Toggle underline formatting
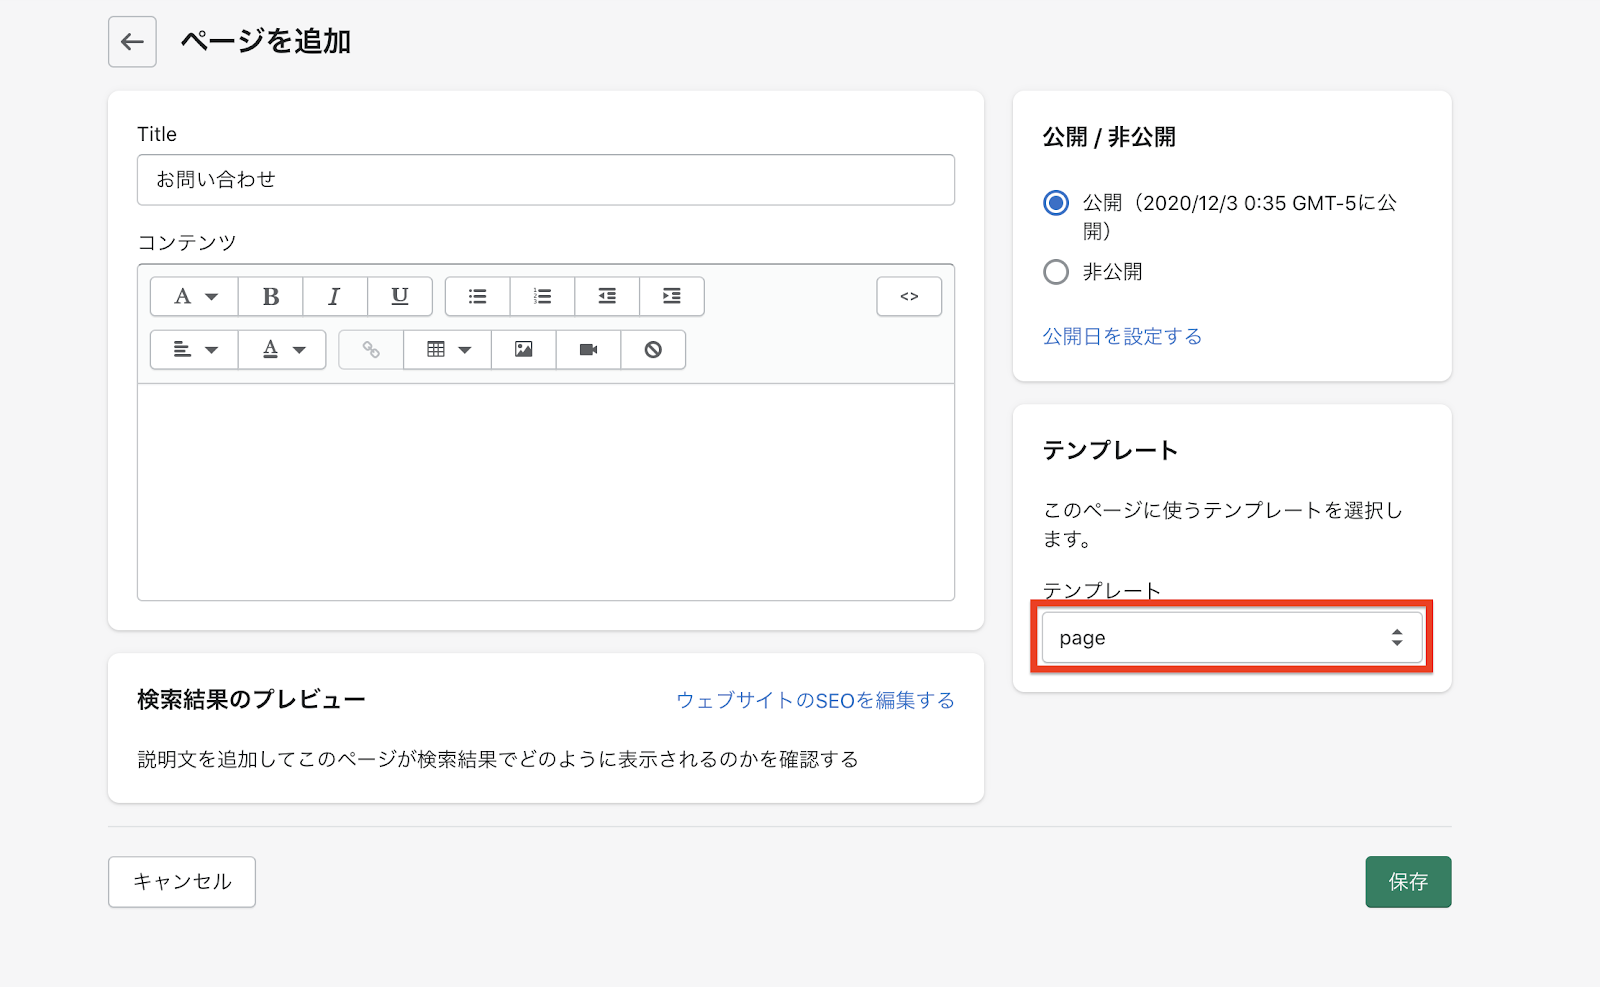 click(399, 297)
